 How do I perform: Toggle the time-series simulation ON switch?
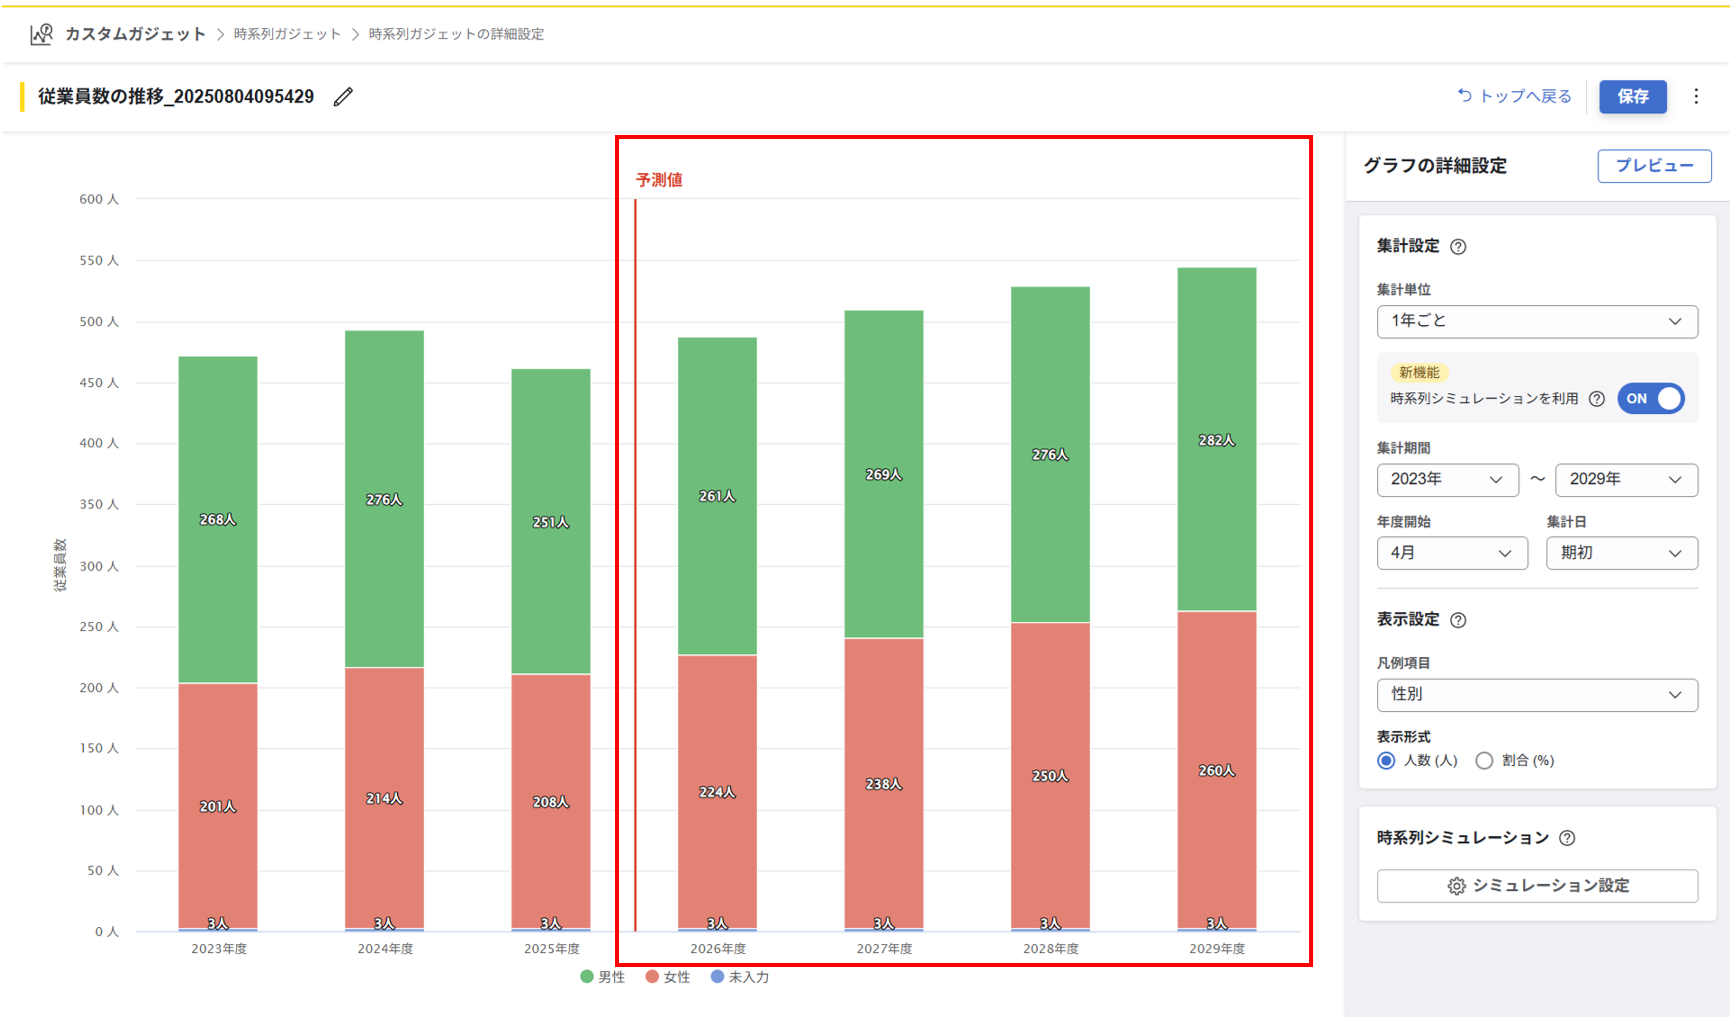(1651, 399)
